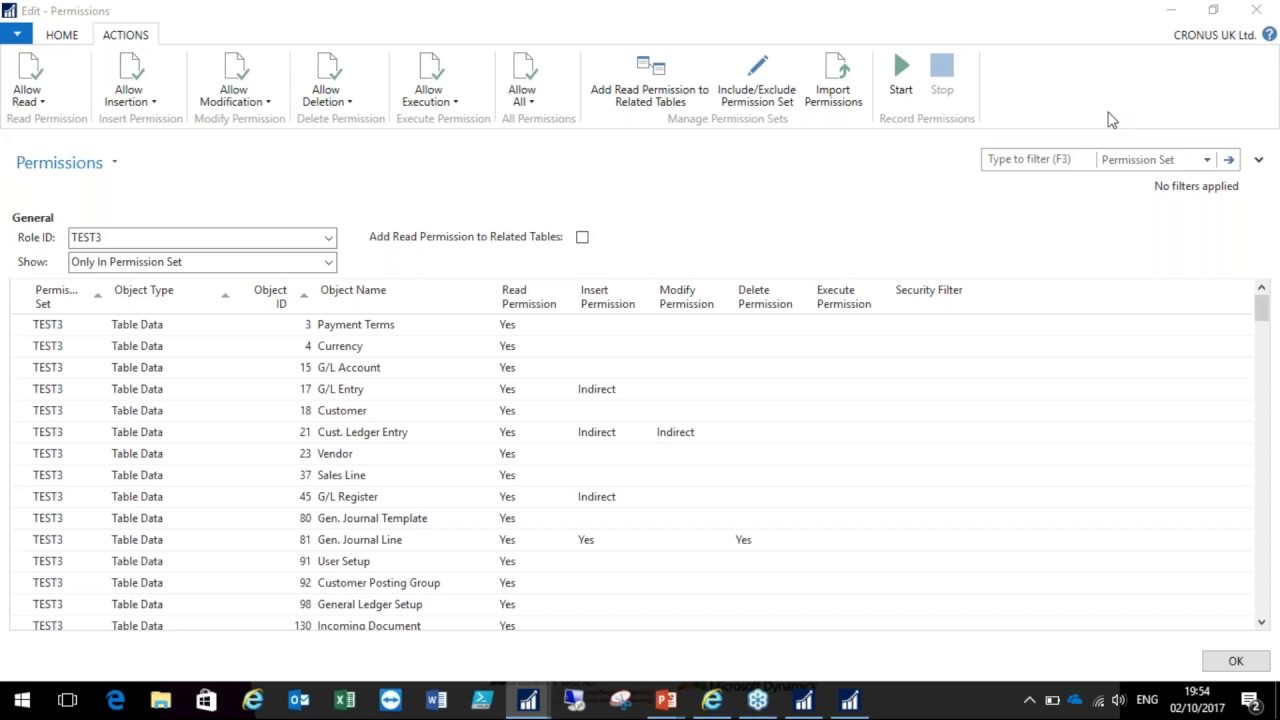Image resolution: width=1280 pixels, height=720 pixels.
Task: Open PowerPoint from the taskbar
Action: click(666, 700)
